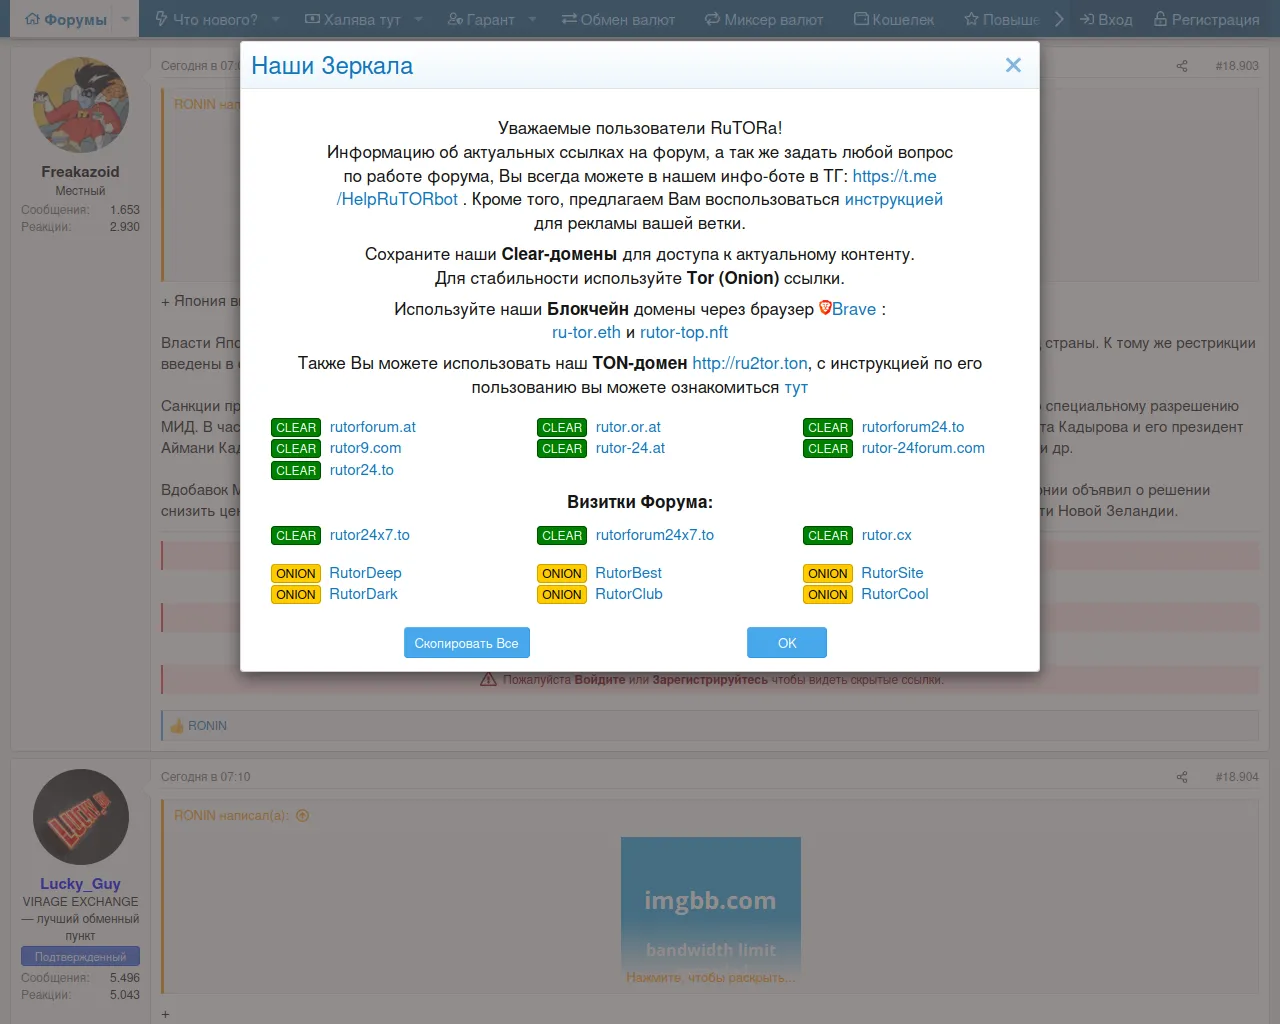Open the rutor-24.at mirror link
Viewport: 1280px width, 1024px height.
tap(630, 448)
